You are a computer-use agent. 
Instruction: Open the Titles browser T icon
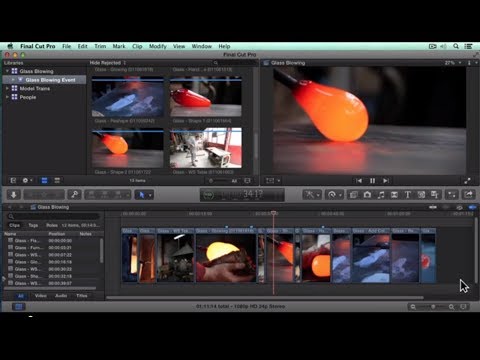tap(407, 195)
